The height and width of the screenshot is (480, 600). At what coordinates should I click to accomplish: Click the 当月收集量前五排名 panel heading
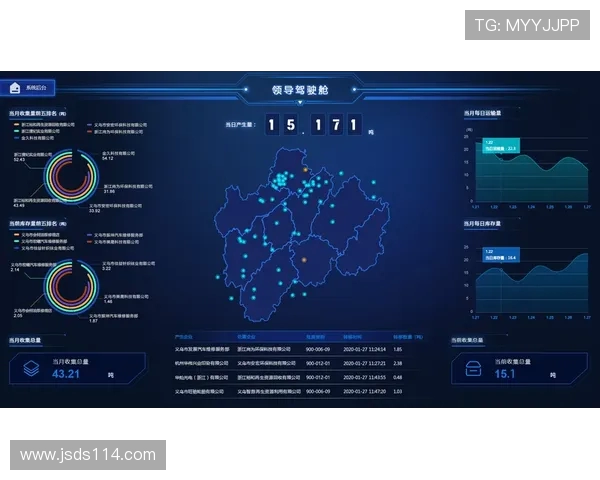pyautogui.click(x=38, y=114)
